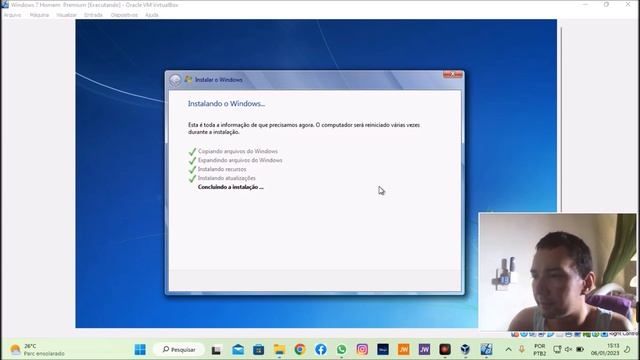Open the Visualizar menu
Viewport: 640px width, 360px height.
(66, 15)
